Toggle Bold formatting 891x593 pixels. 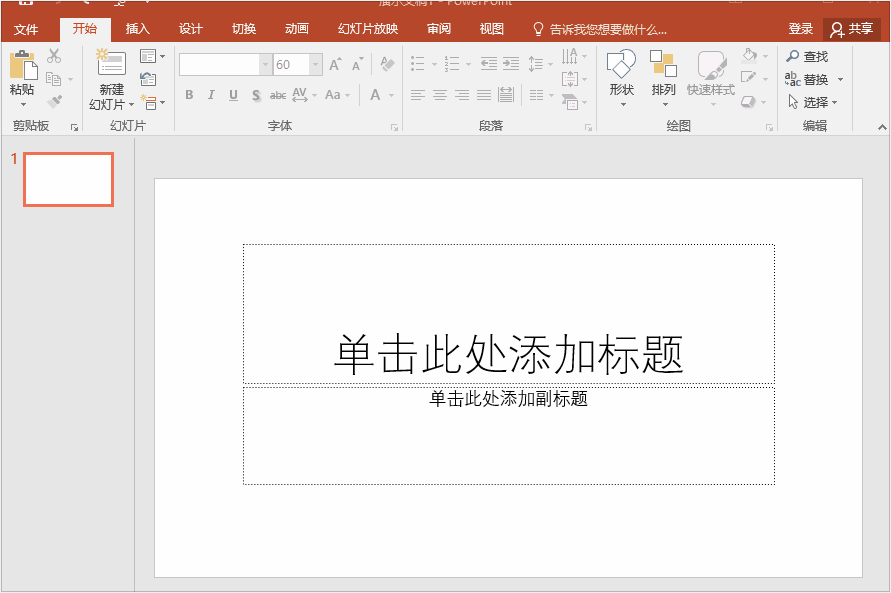click(x=189, y=95)
